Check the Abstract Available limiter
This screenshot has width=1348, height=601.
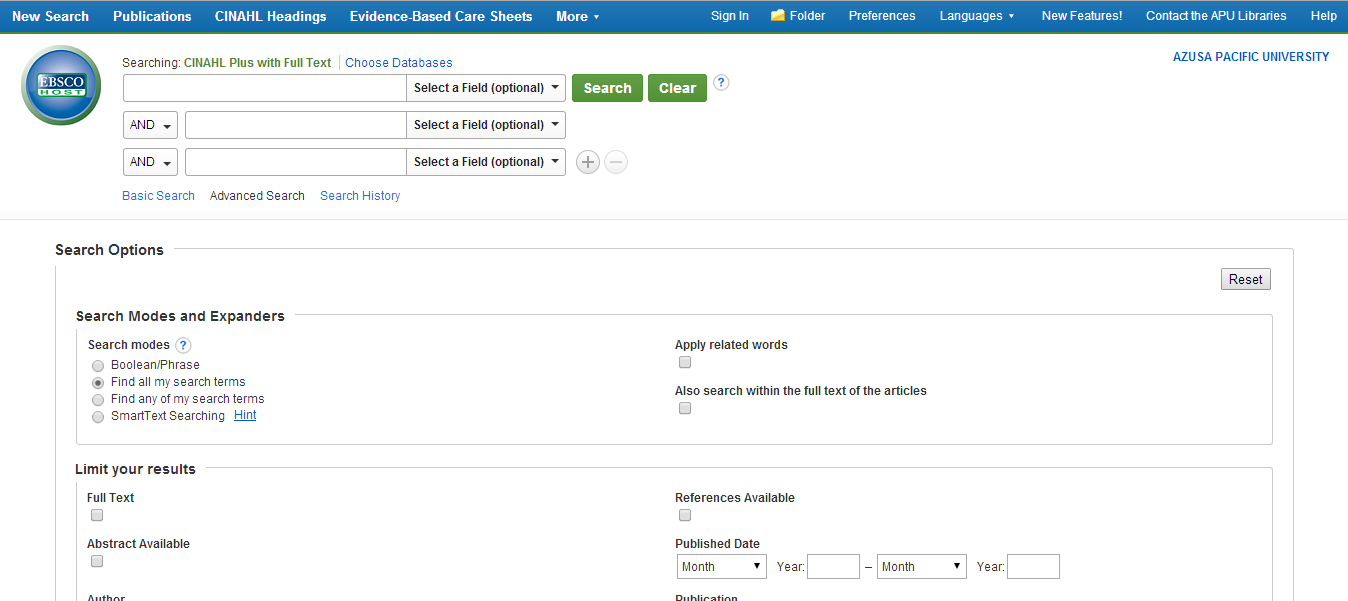pos(97,561)
